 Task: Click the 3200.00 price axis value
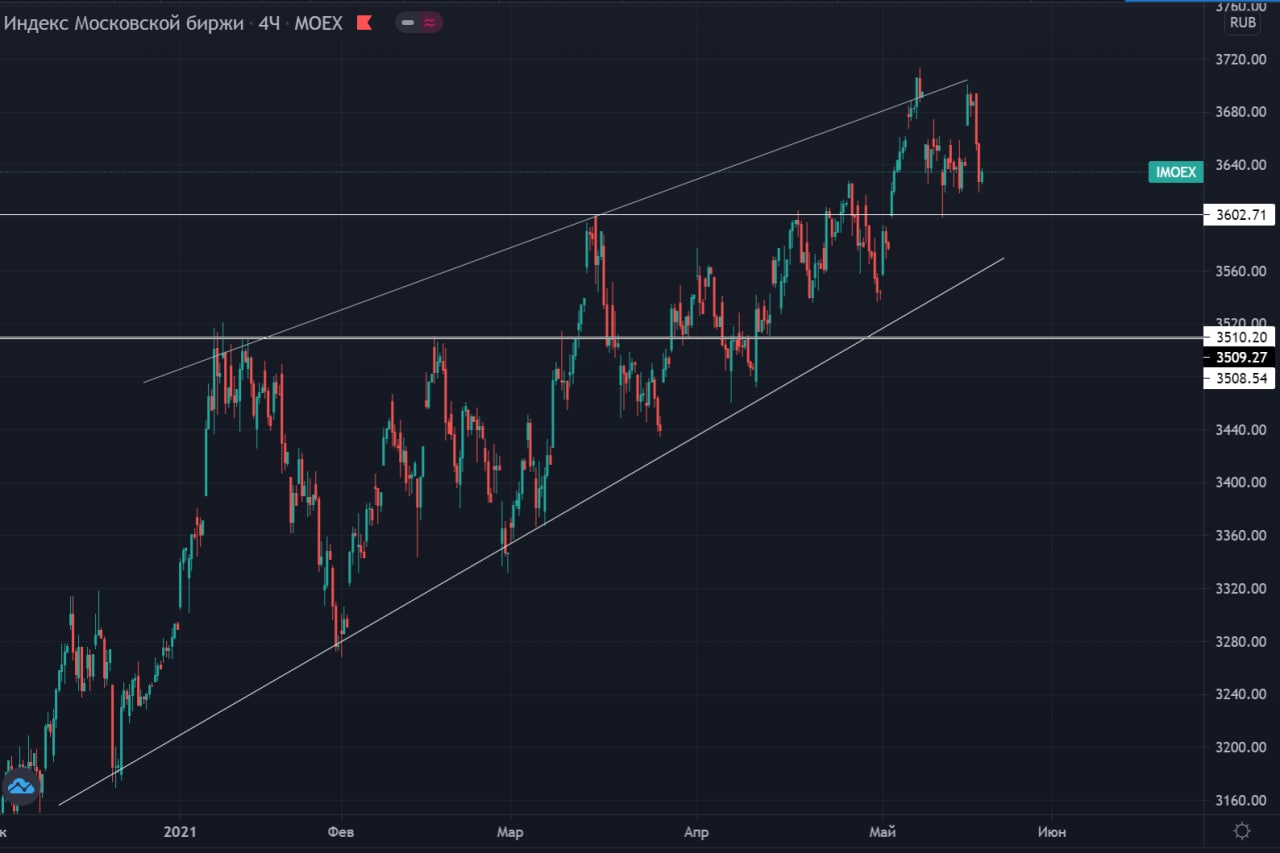tap(1241, 747)
